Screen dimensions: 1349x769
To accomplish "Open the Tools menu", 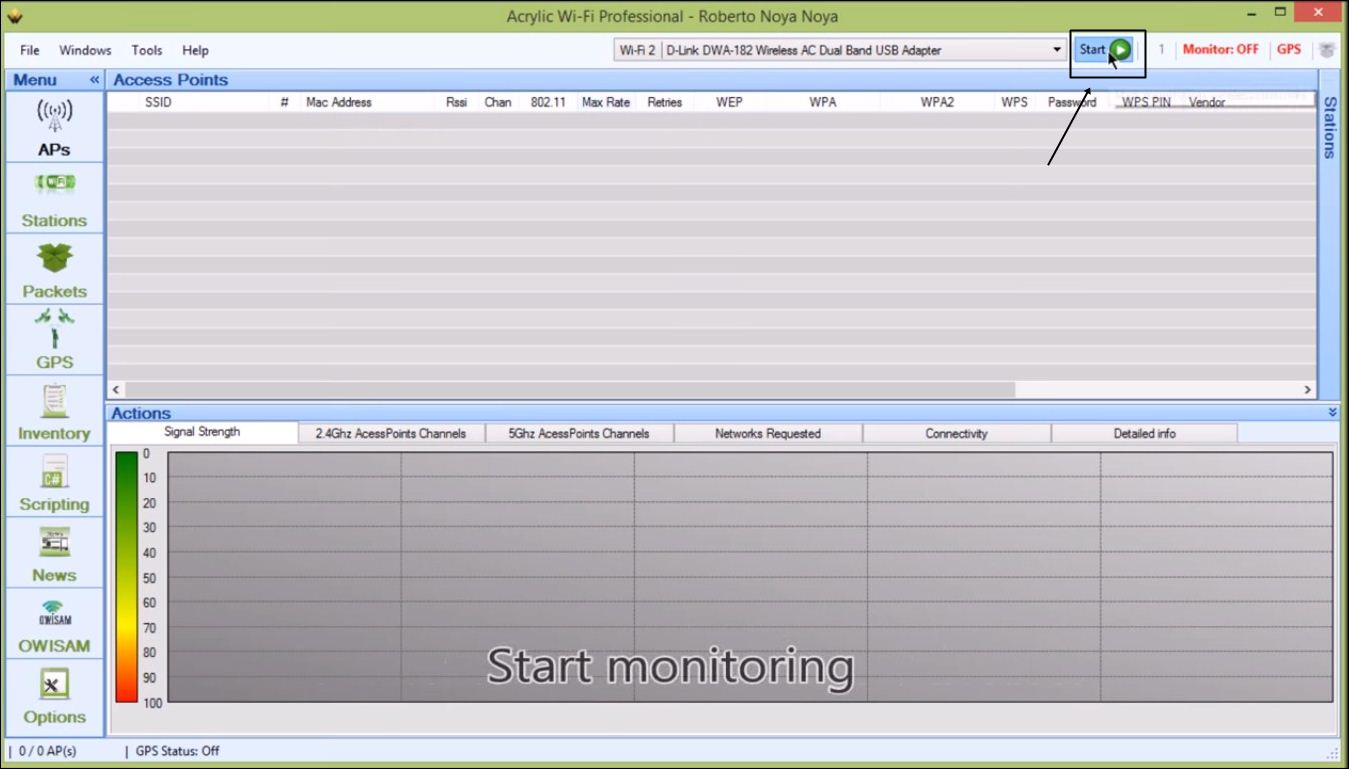I will pos(146,50).
